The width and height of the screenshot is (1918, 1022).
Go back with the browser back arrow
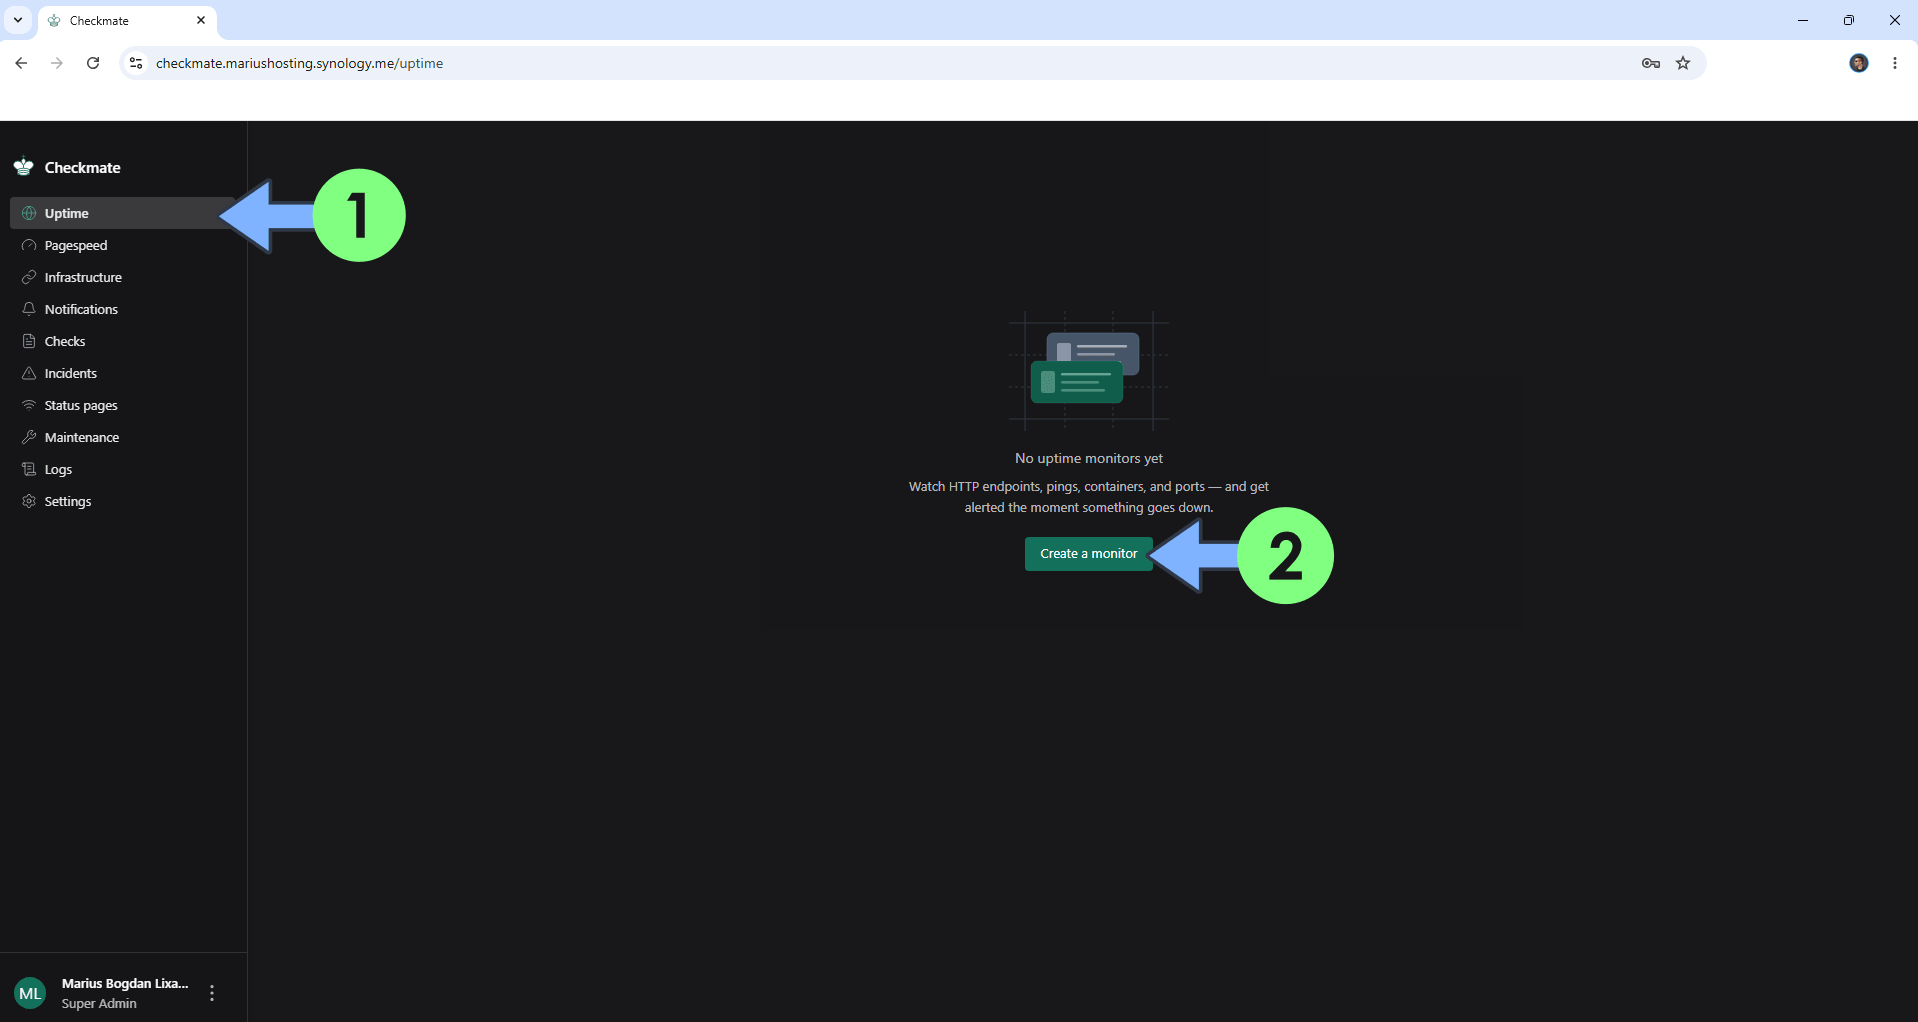[21, 63]
